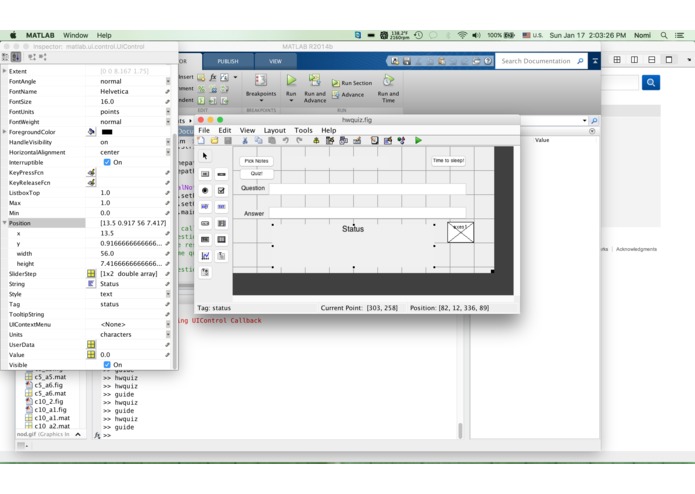Select the Time to sleep! button on canvas
Image resolution: width=695 pixels, height=494 pixels.
click(x=449, y=160)
